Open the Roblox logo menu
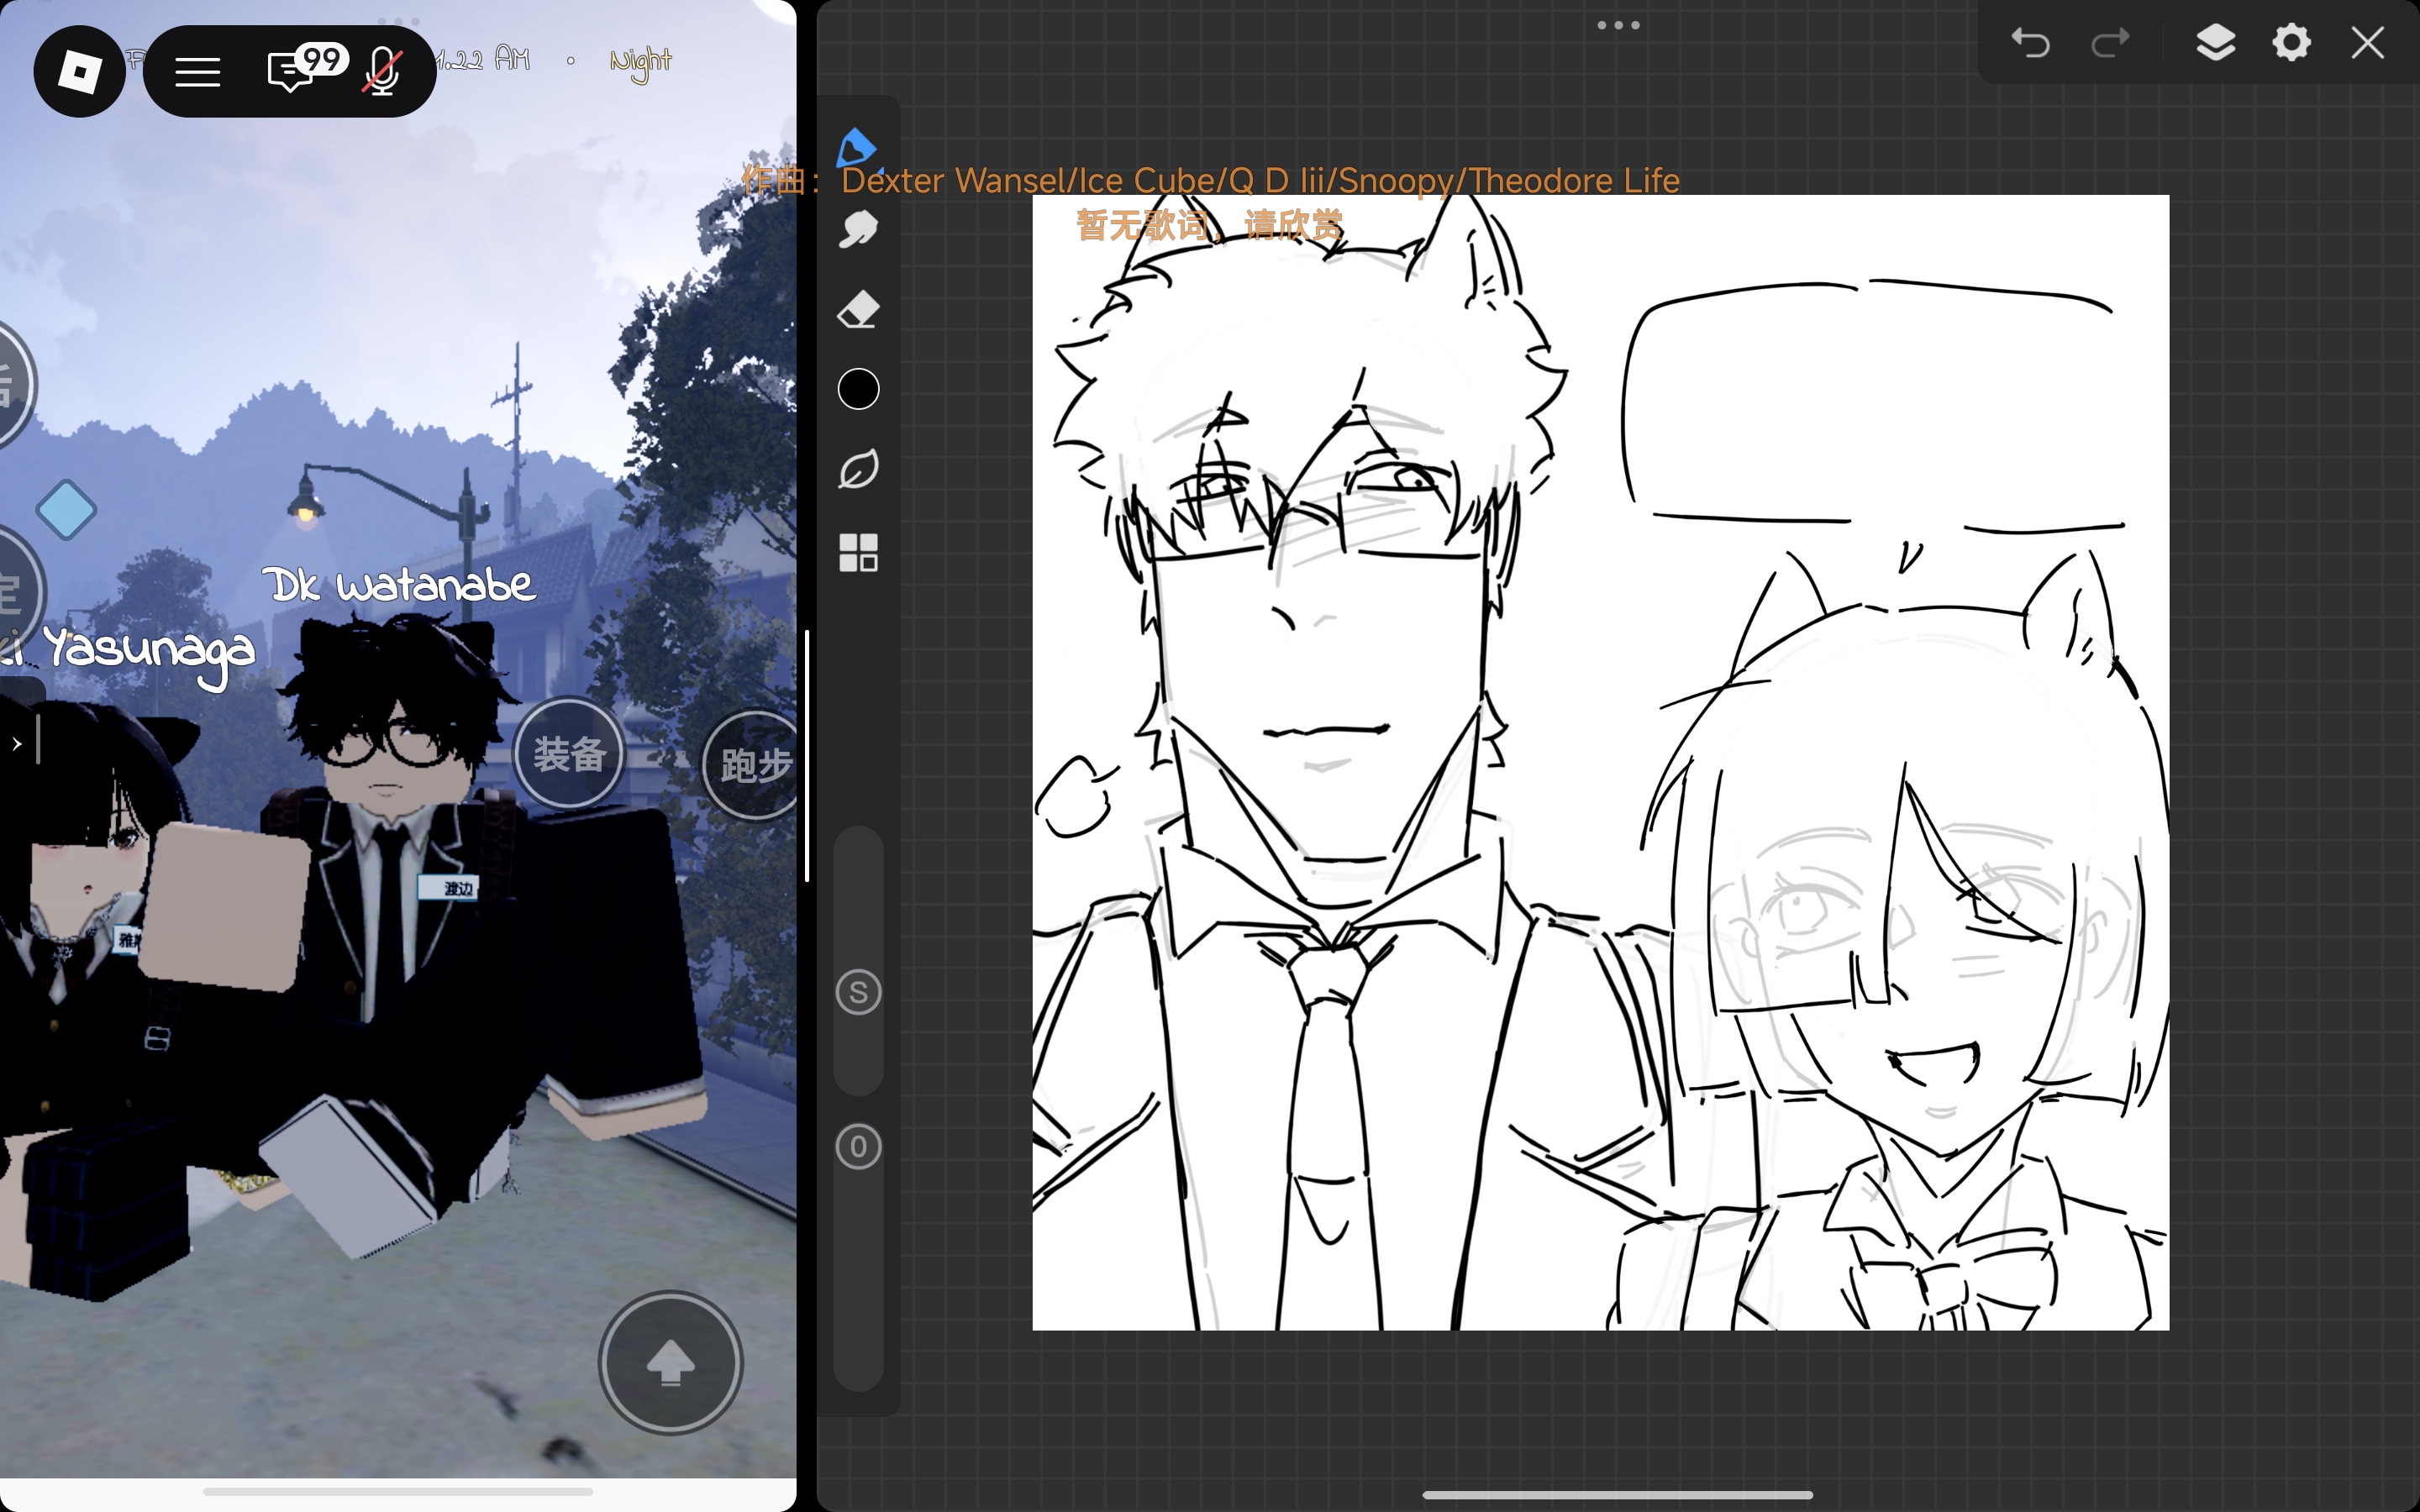This screenshot has width=2420, height=1512. [x=79, y=71]
